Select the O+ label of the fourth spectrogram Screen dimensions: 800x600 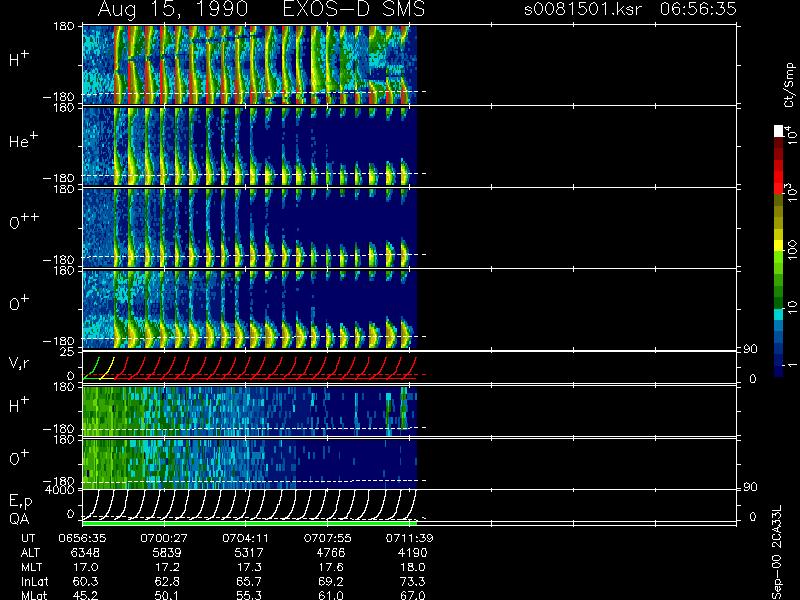coord(19,304)
